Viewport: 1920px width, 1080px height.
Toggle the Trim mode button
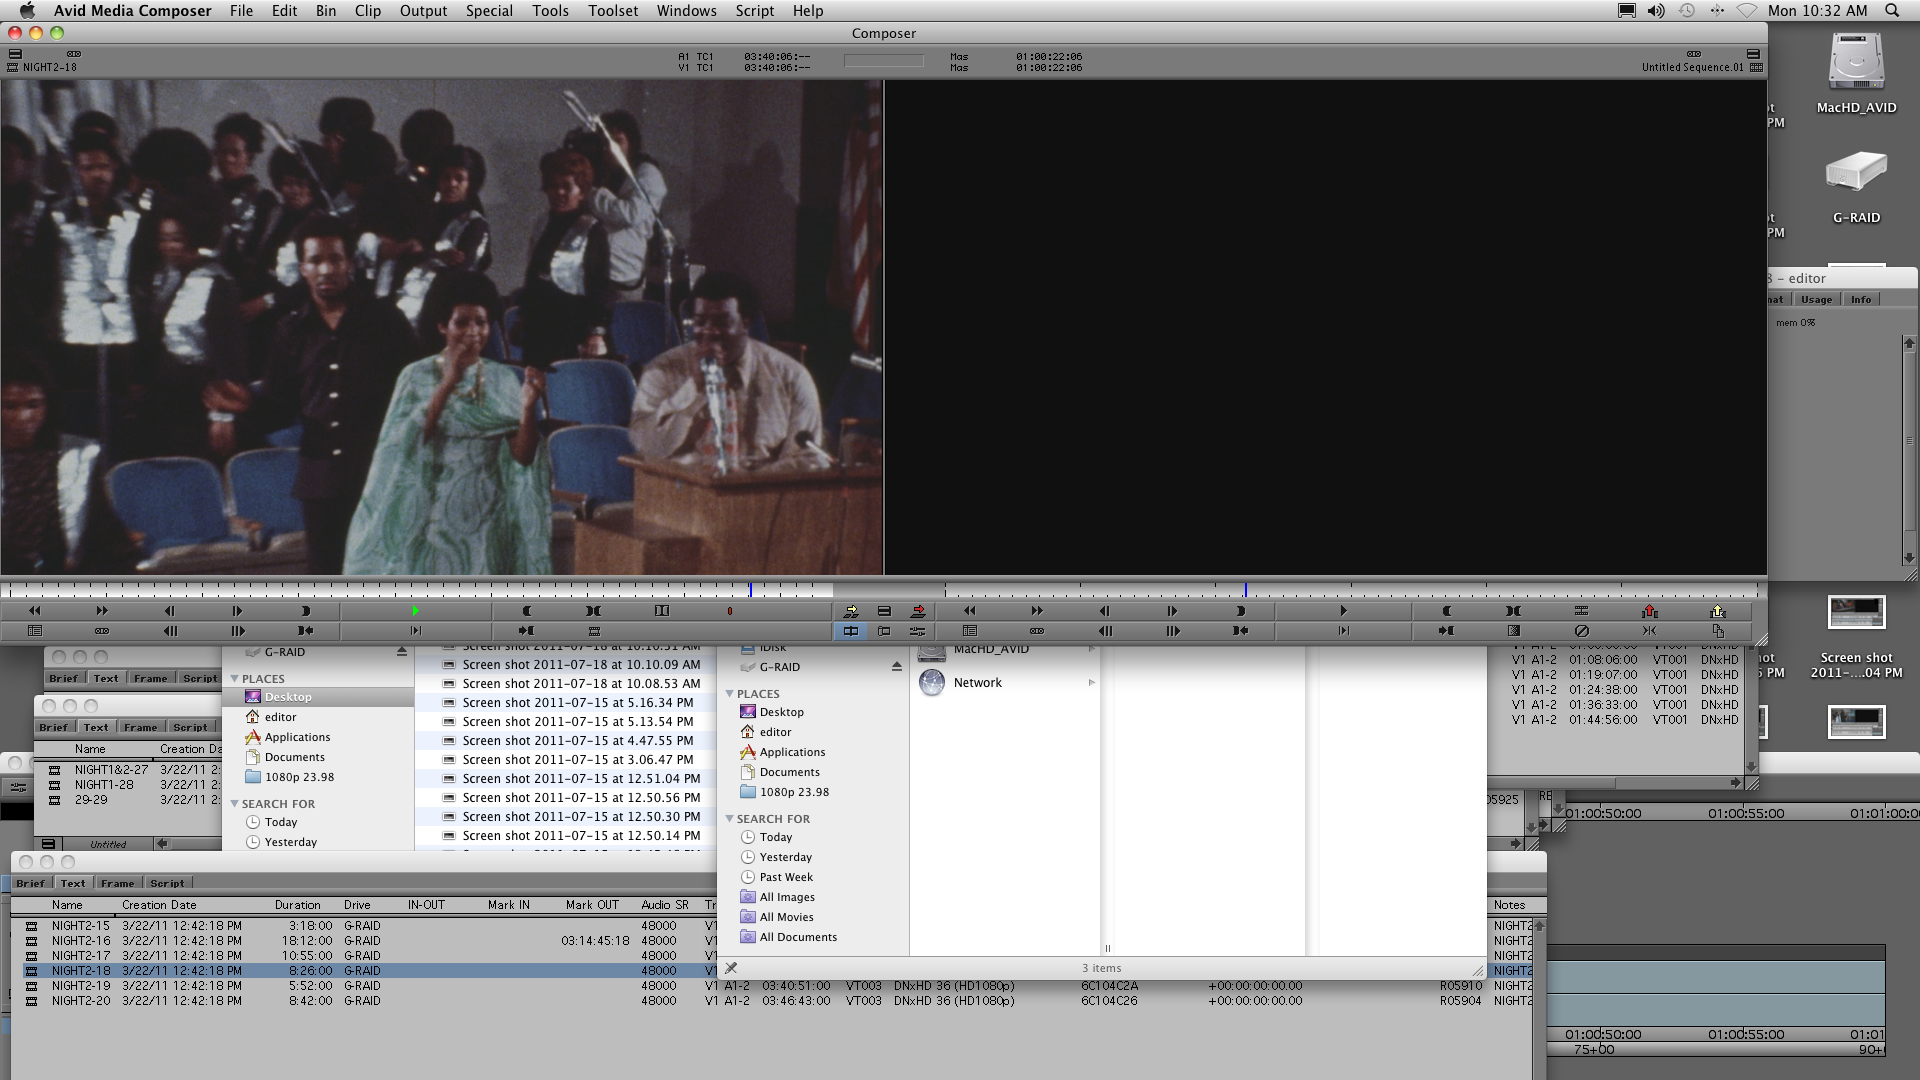point(884,631)
